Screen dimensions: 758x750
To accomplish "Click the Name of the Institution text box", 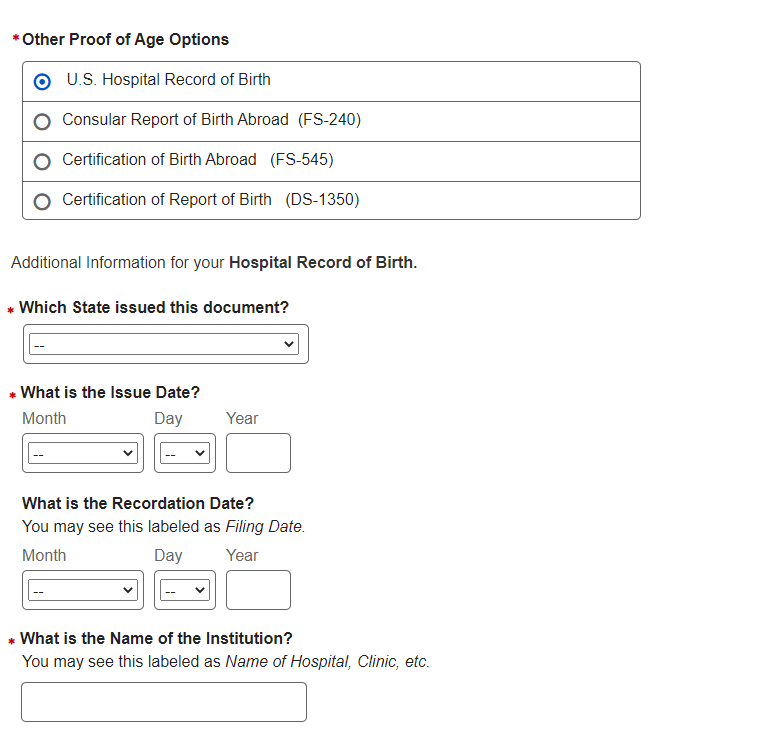I will 164,702.
